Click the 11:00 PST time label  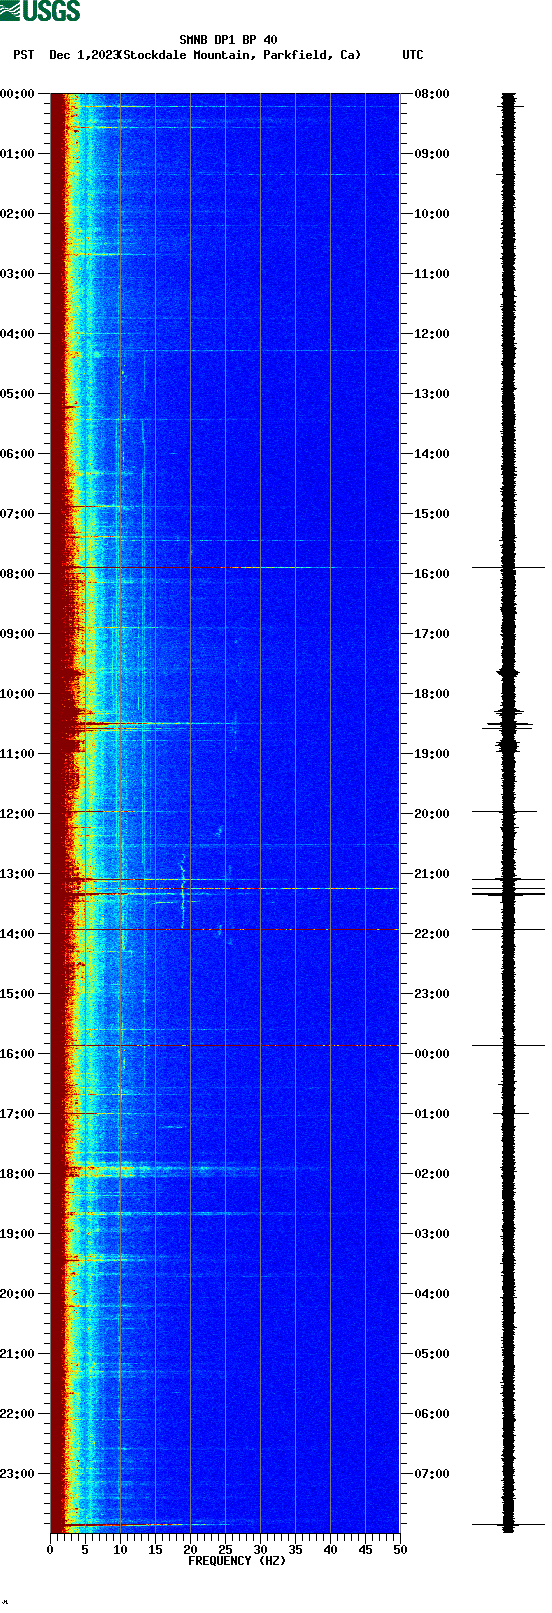[x=17, y=754]
